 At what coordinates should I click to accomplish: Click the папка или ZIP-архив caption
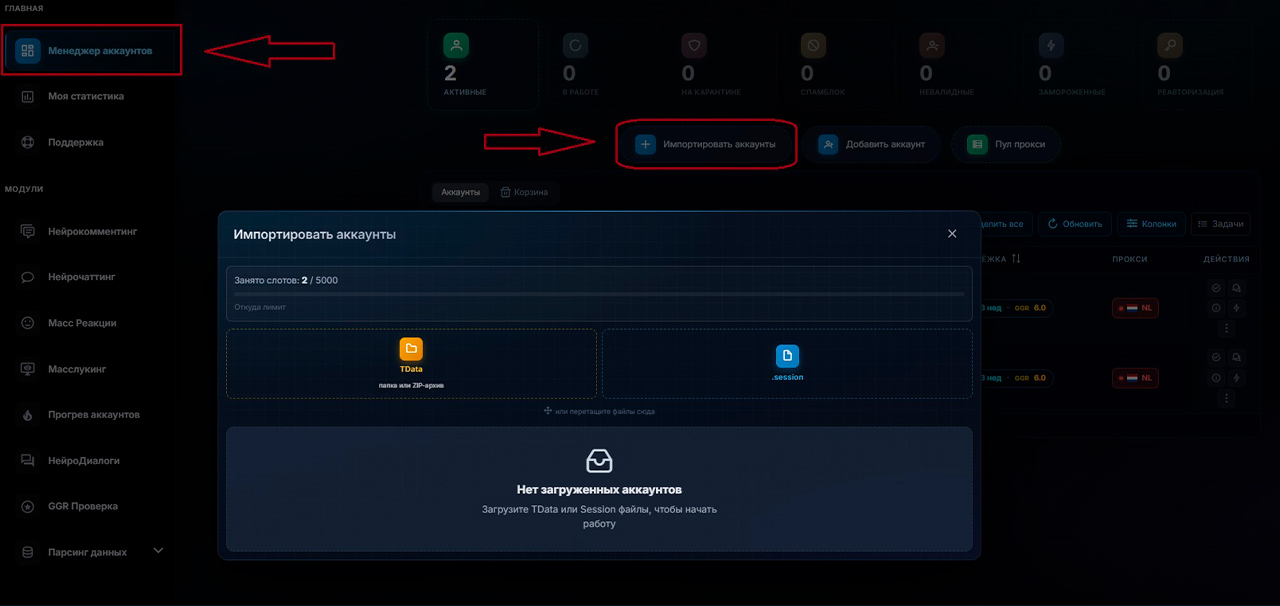(411, 384)
